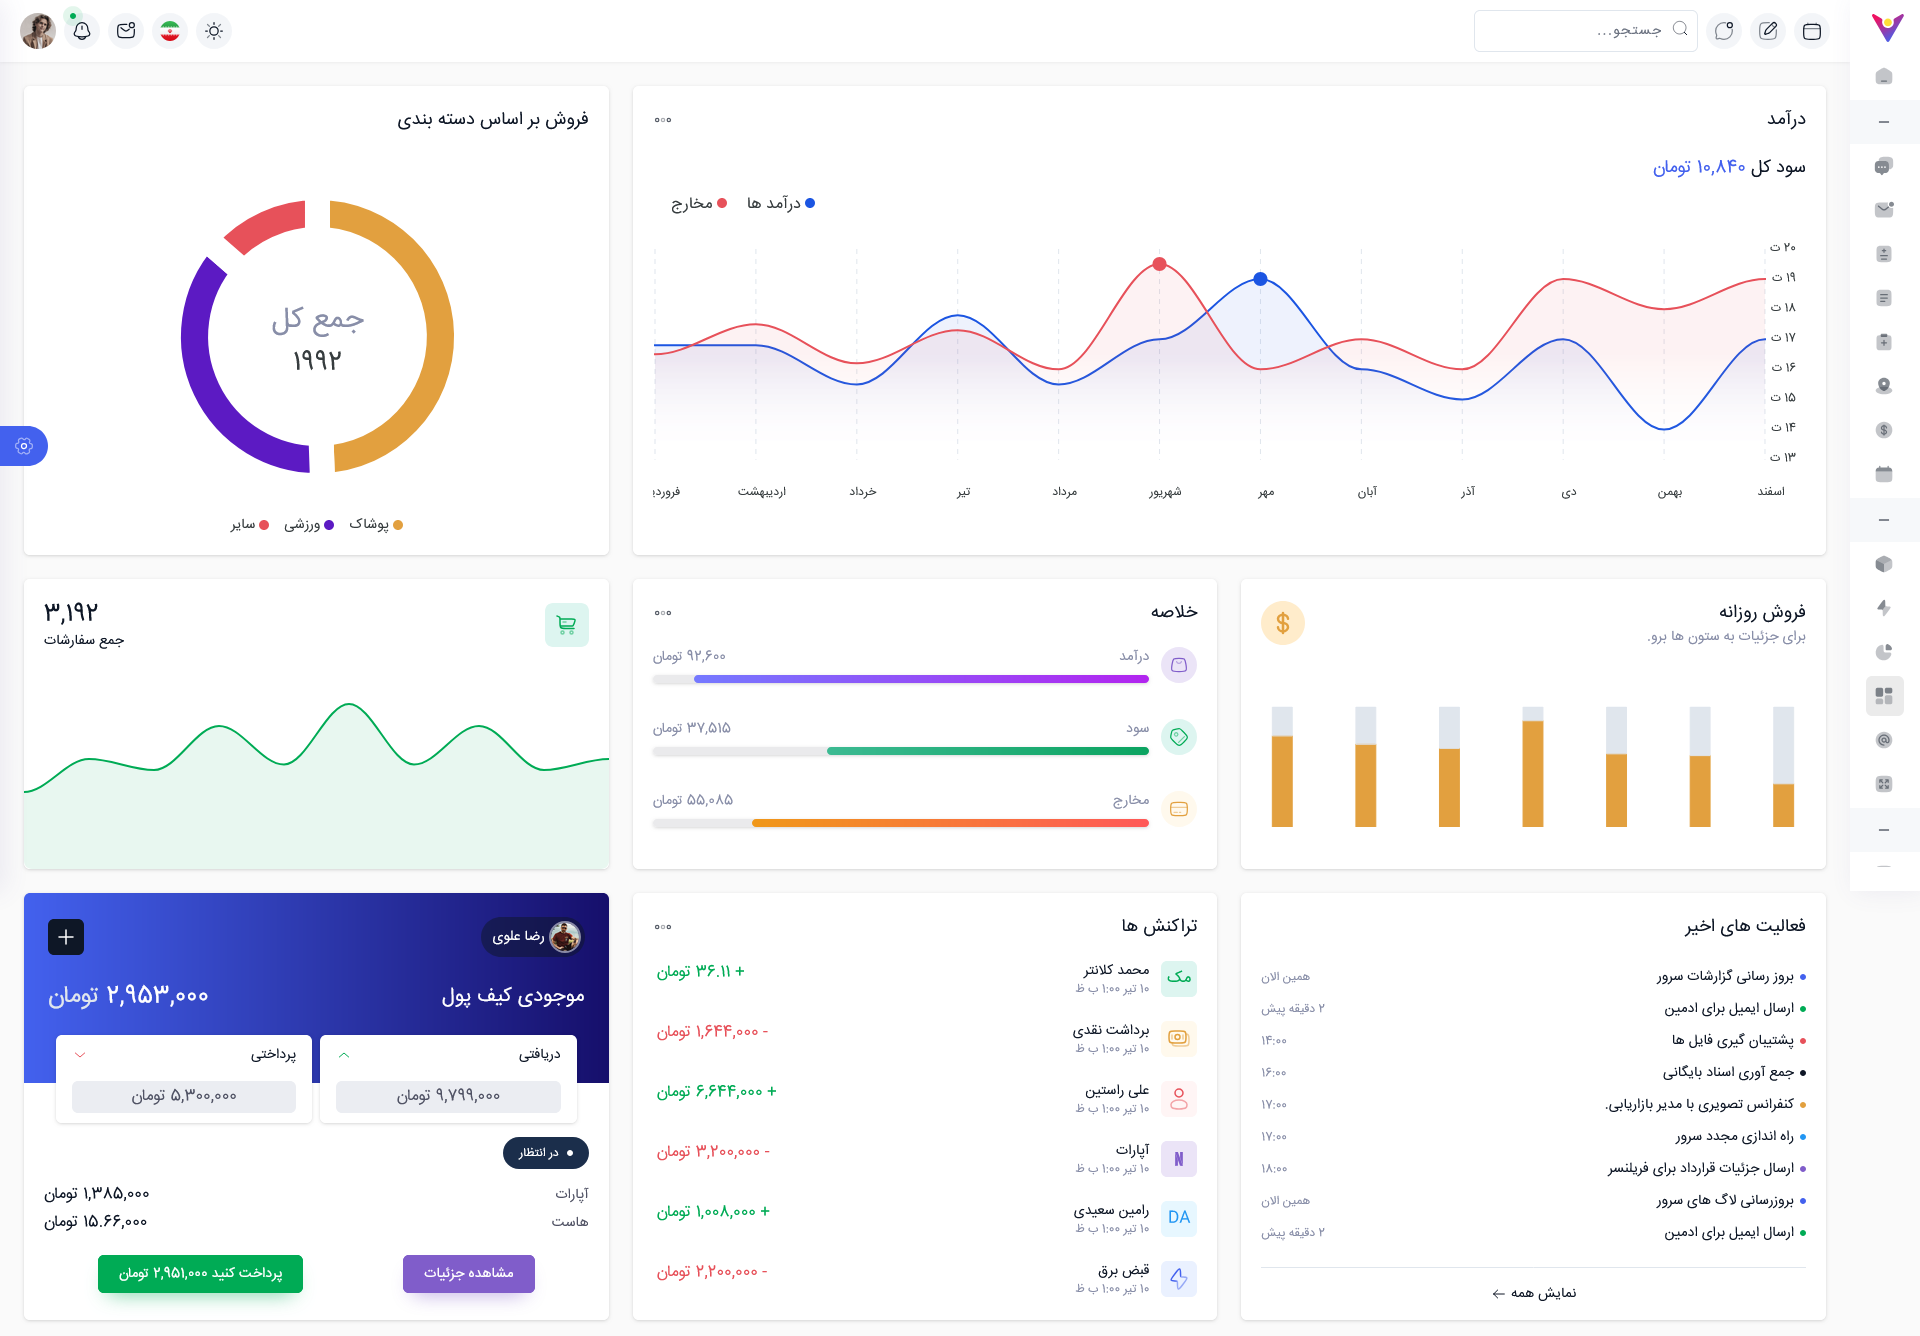Expand the پرداختی chevron
Image resolution: width=1920 pixels, height=1336 pixels.
coord(80,1055)
